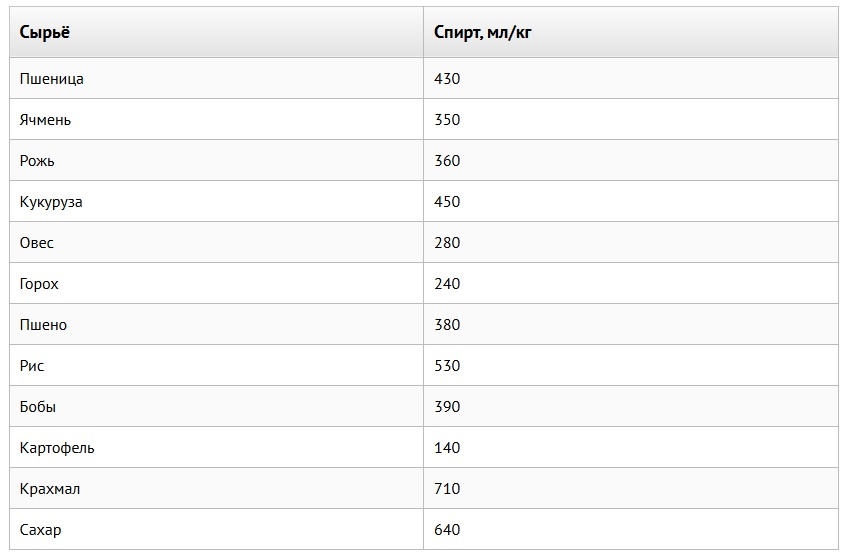Click the 140 value for Картофель
846x554 pixels.
447,448
